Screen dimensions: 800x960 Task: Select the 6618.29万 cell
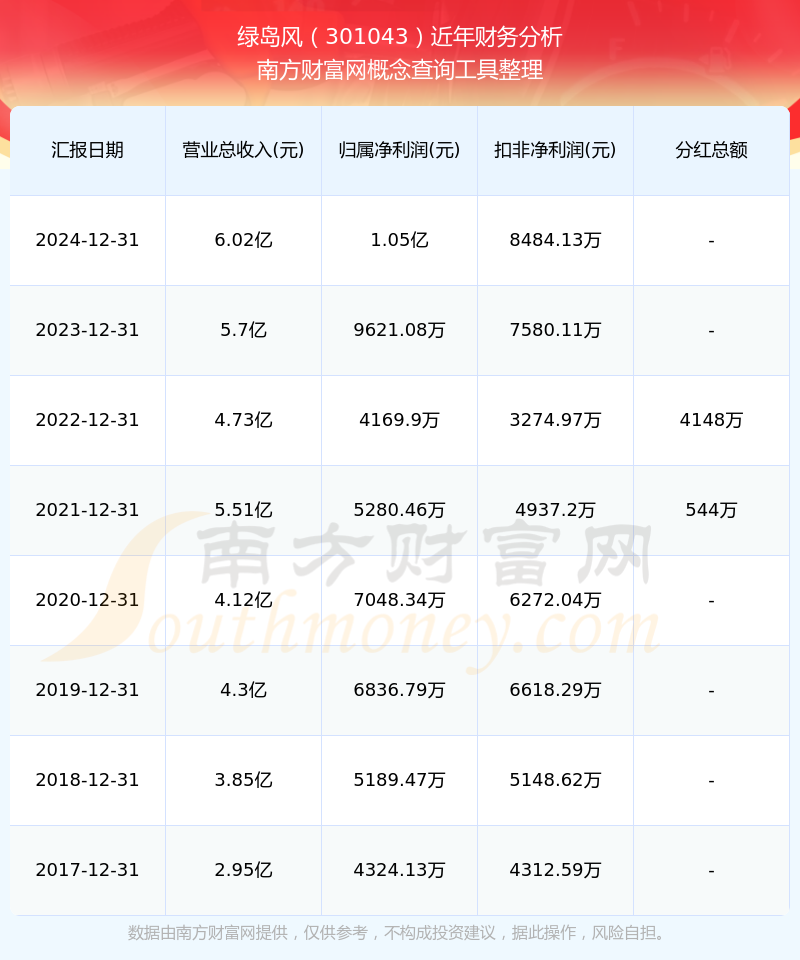[x=555, y=690]
